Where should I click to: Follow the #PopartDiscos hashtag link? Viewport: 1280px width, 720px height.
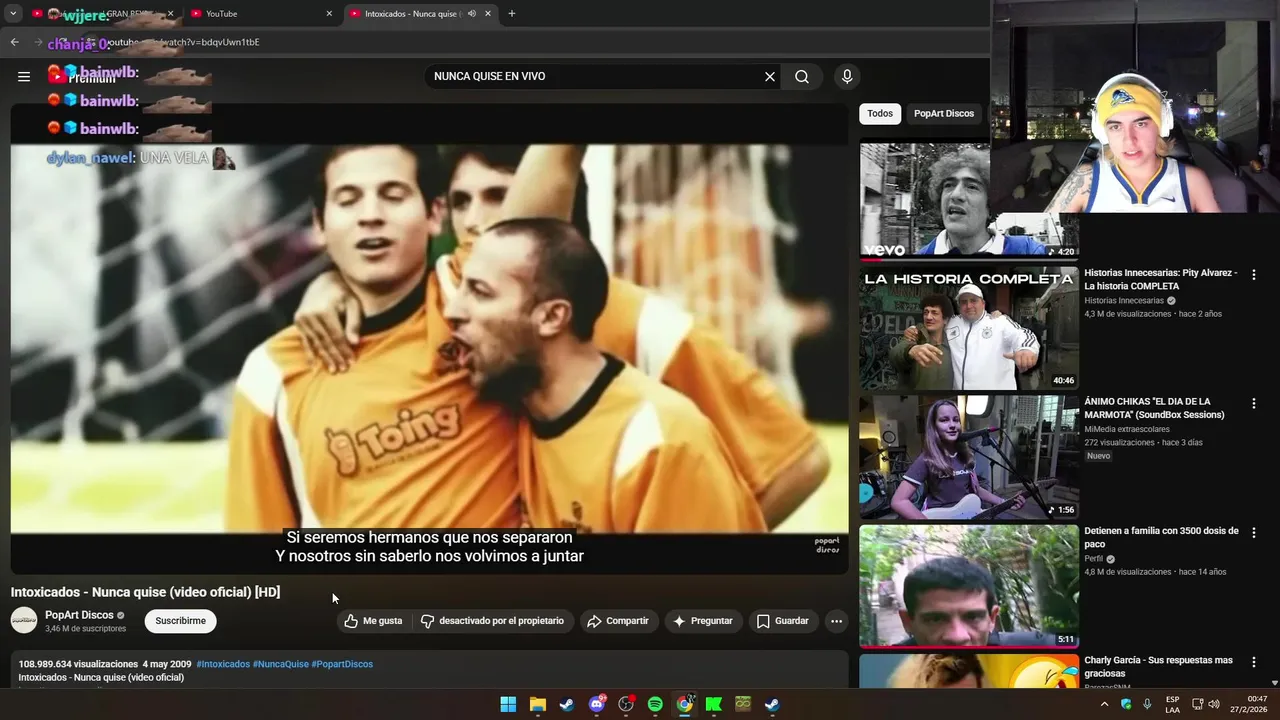pyautogui.click(x=342, y=664)
